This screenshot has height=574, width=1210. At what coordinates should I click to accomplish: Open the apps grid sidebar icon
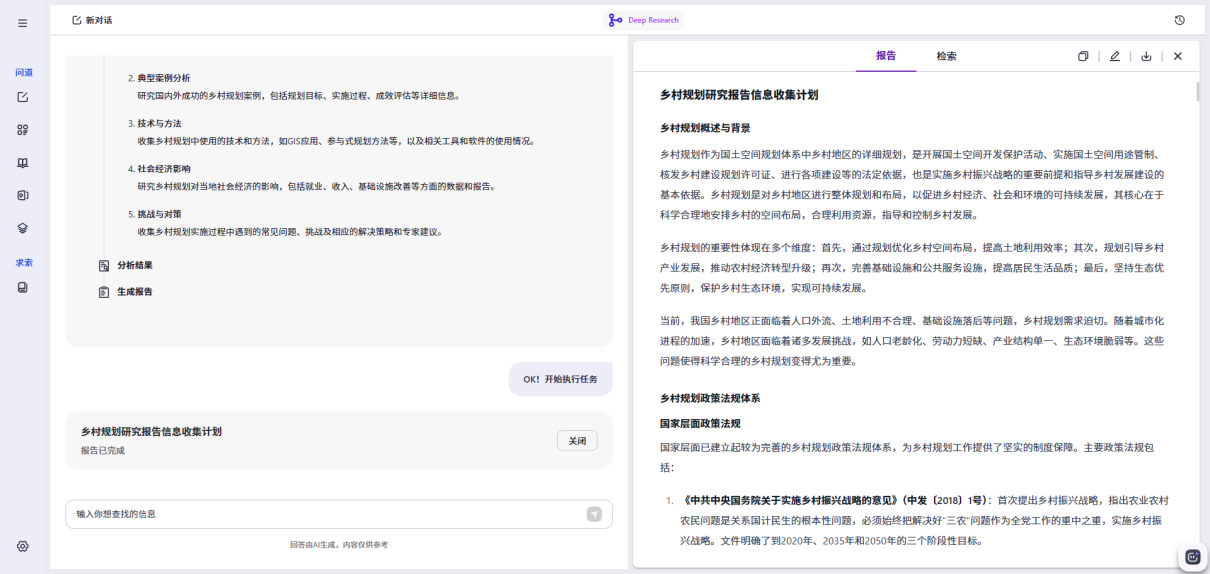tap(23, 130)
